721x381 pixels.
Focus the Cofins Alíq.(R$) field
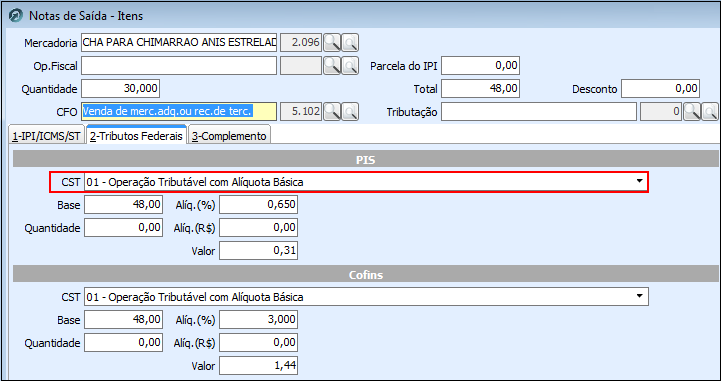point(258,342)
